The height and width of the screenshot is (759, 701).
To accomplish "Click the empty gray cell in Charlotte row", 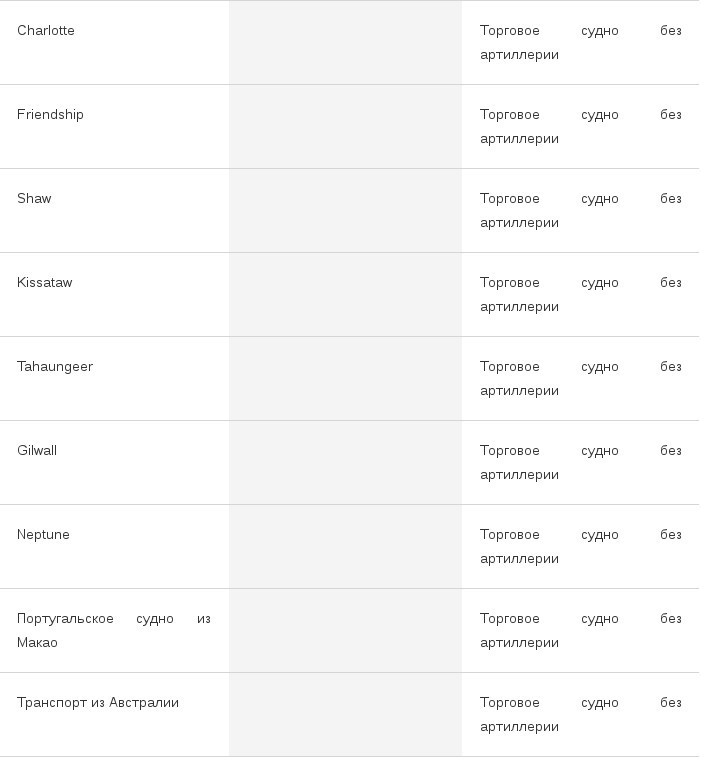I will tap(345, 43).
